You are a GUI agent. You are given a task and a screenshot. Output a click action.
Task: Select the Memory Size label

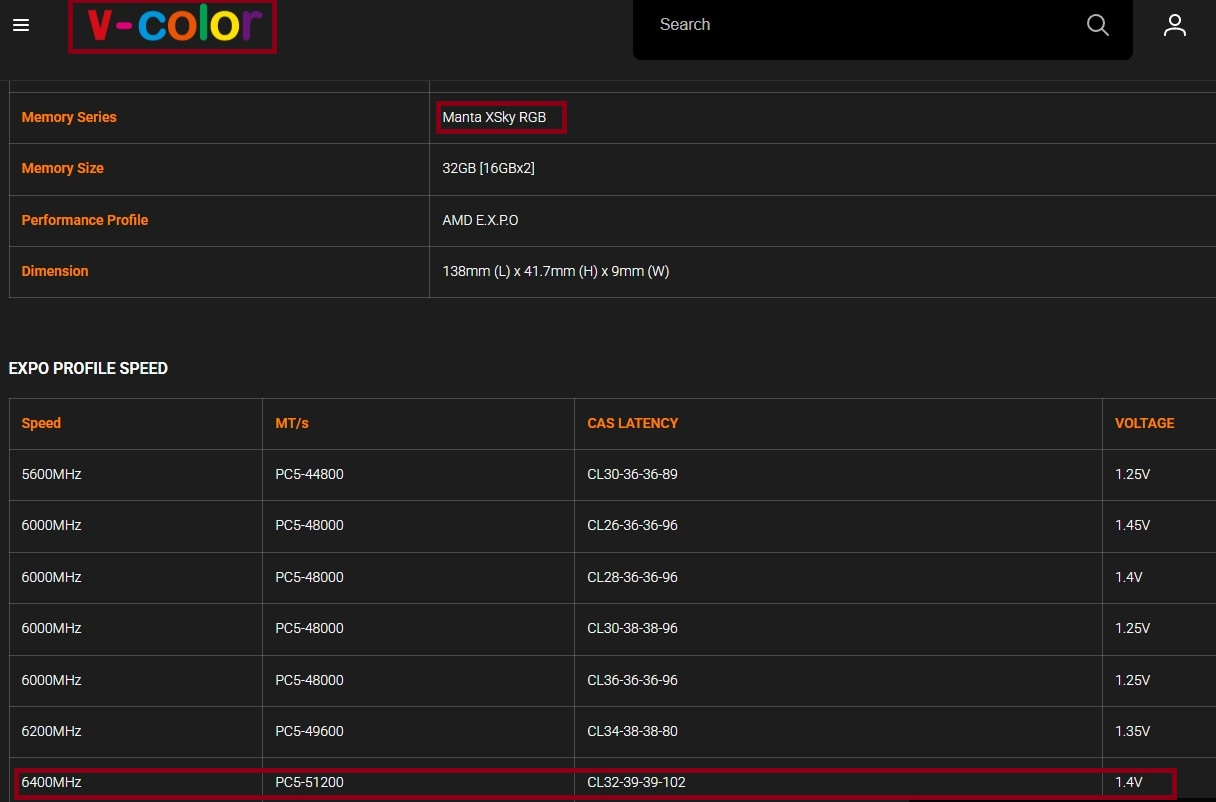tap(63, 168)
